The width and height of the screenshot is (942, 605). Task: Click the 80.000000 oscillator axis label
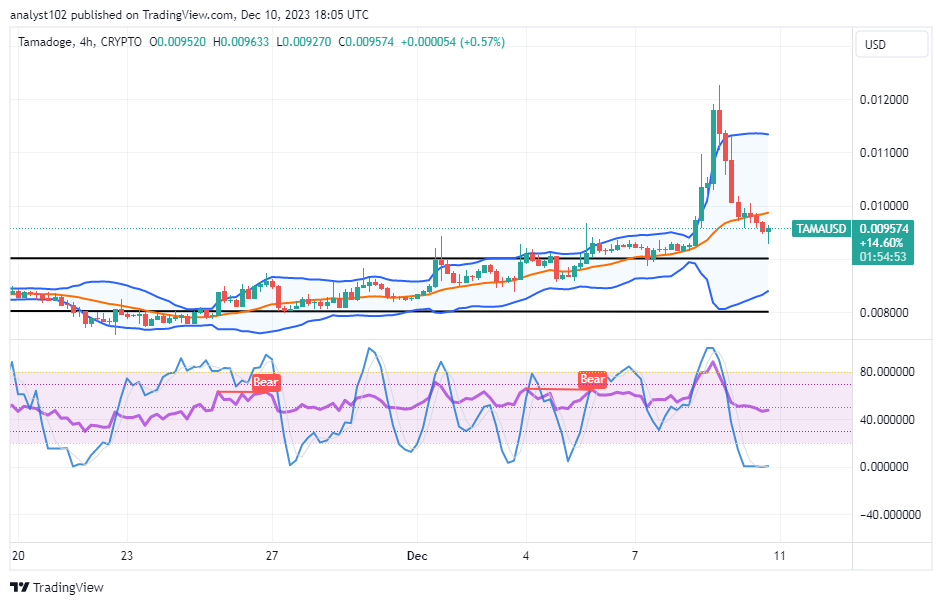[x=887, y=371]
